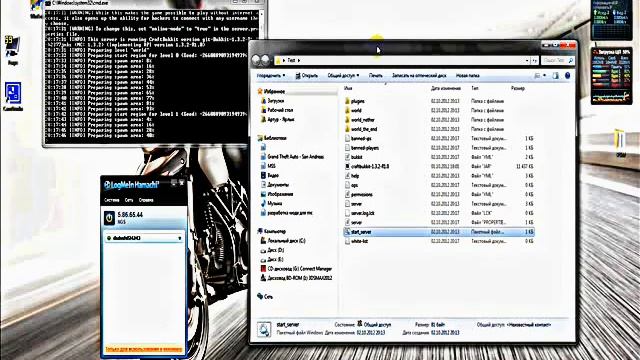The image size is (640, 360).
Task: Open the CPU load desktop gadget
Action: click(x=611, y=76)
